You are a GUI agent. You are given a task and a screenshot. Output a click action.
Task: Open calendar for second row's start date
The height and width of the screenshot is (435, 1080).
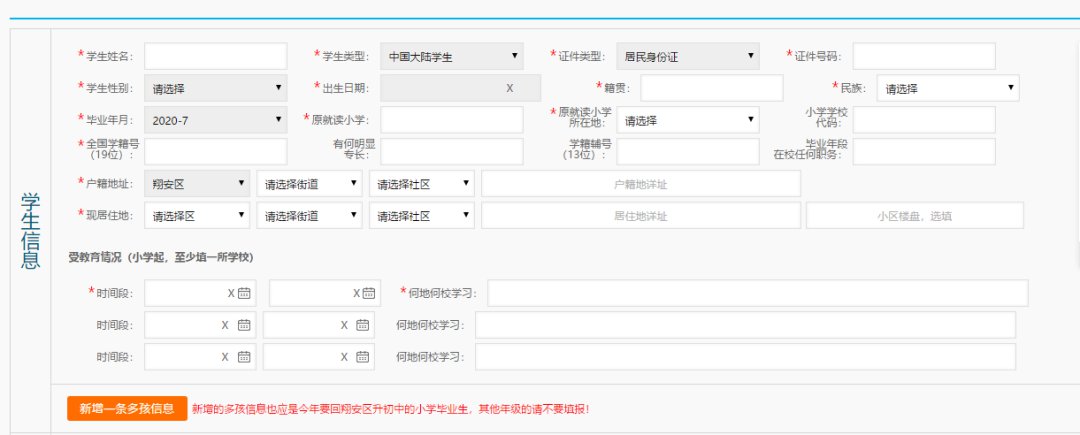coord(244,325)
